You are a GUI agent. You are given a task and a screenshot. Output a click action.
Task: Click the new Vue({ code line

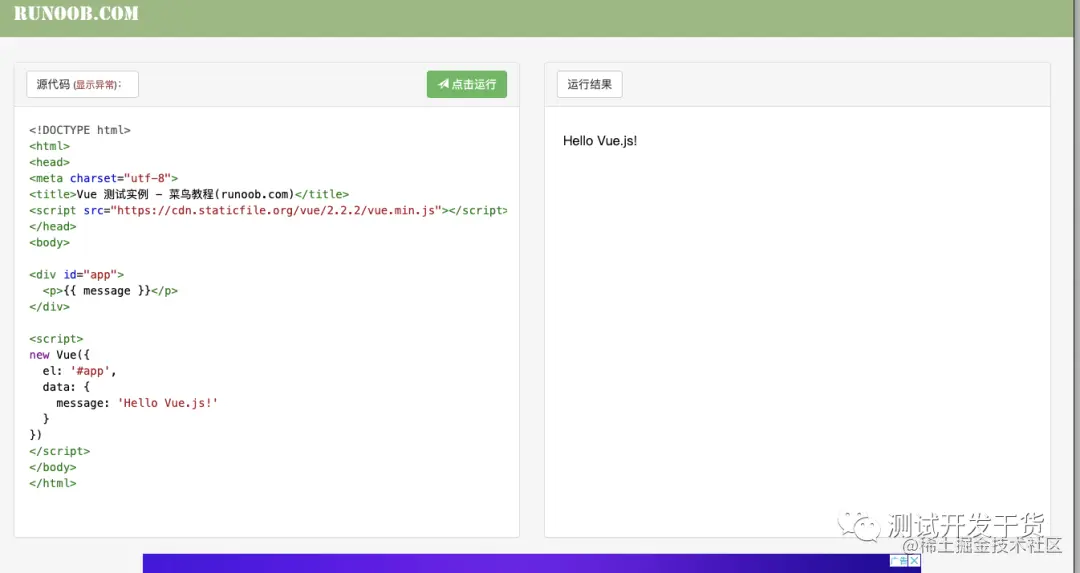(59, 355)
